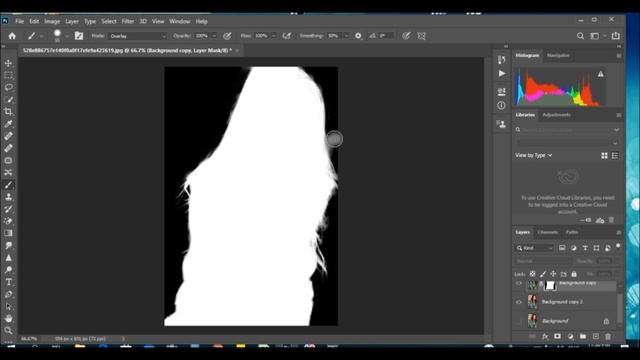Toggle lock all padlock
The image size is (640, 360).
tap(574, 274)
